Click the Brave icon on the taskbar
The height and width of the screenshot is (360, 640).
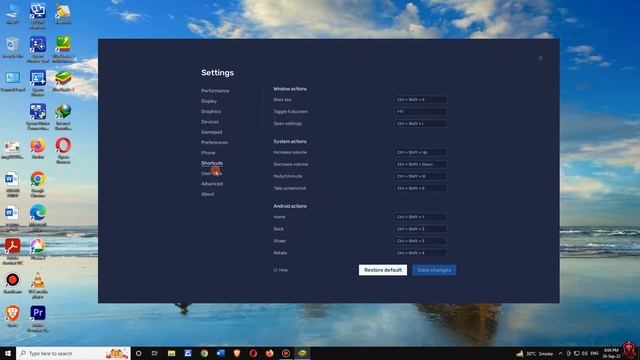[237, 353]
